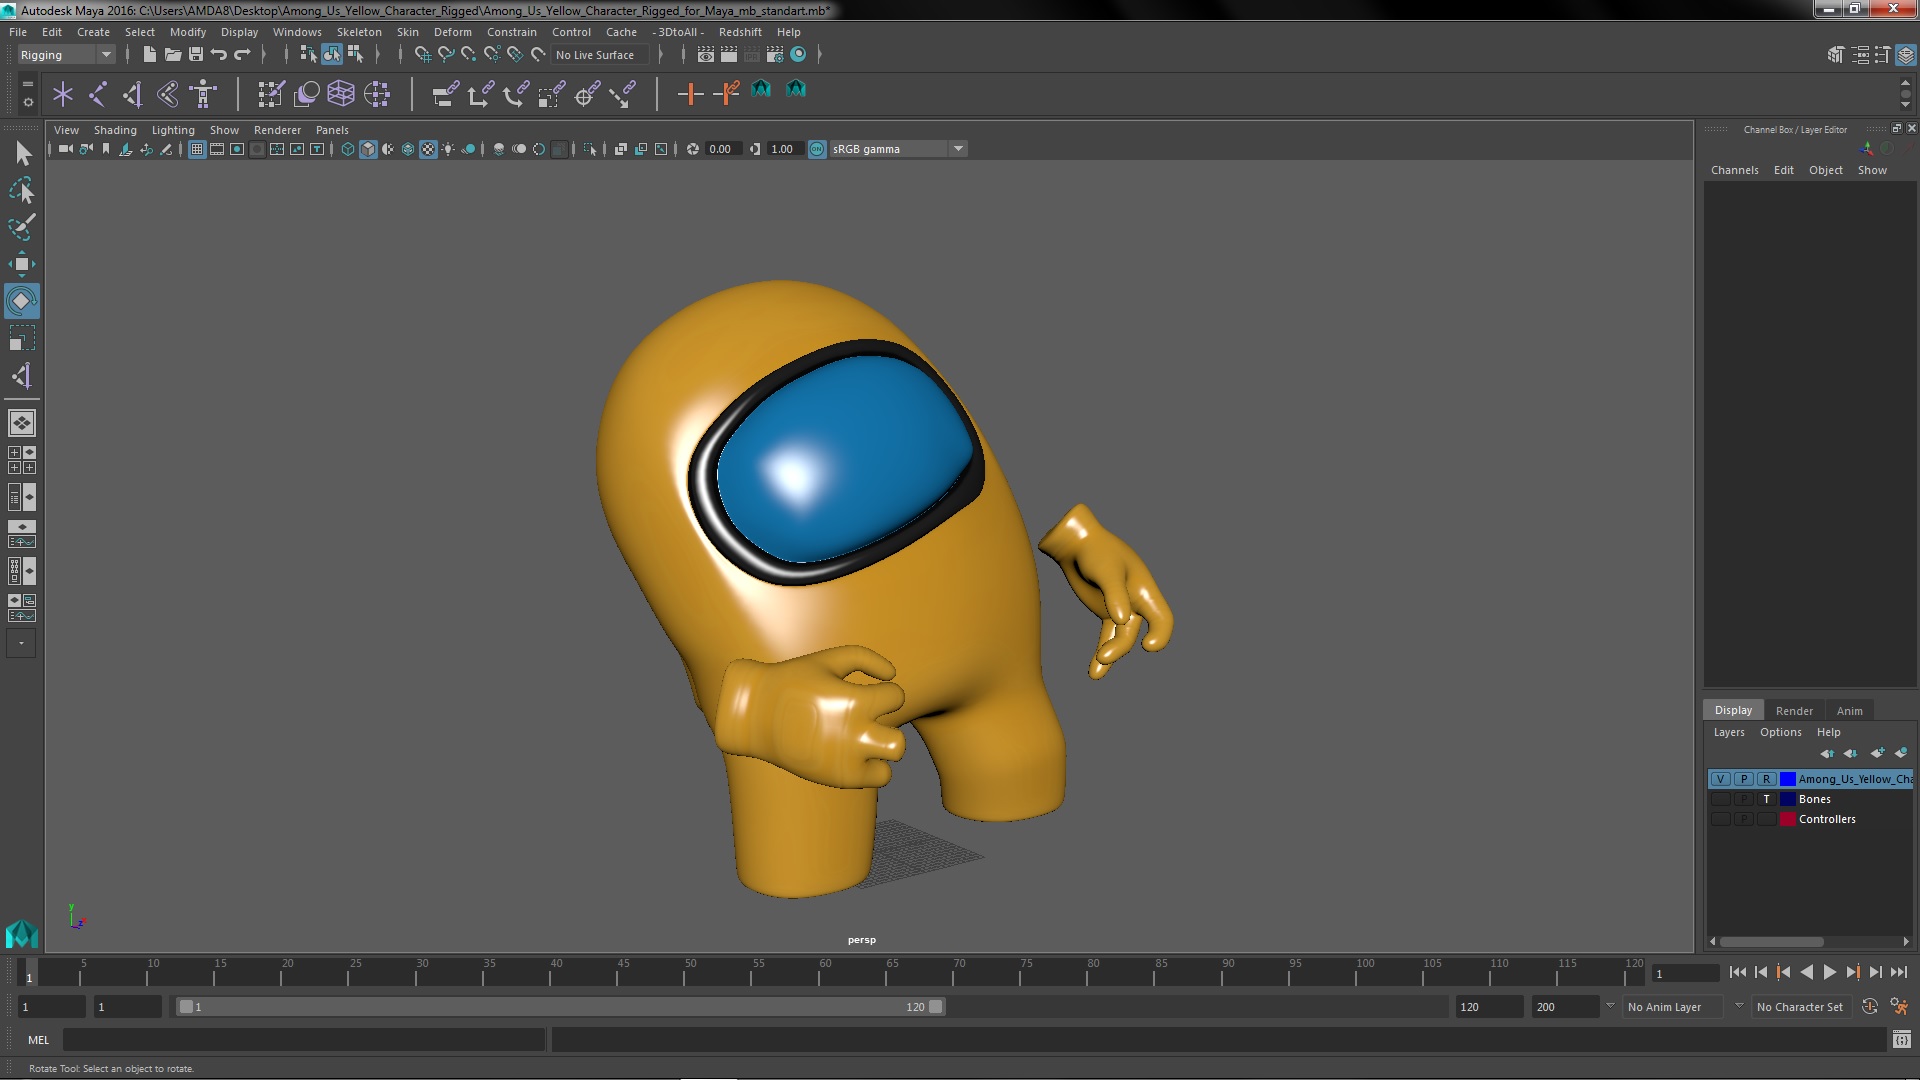Open the Deform menu
Screen dimensions: 1920x1080
point(452,32)
